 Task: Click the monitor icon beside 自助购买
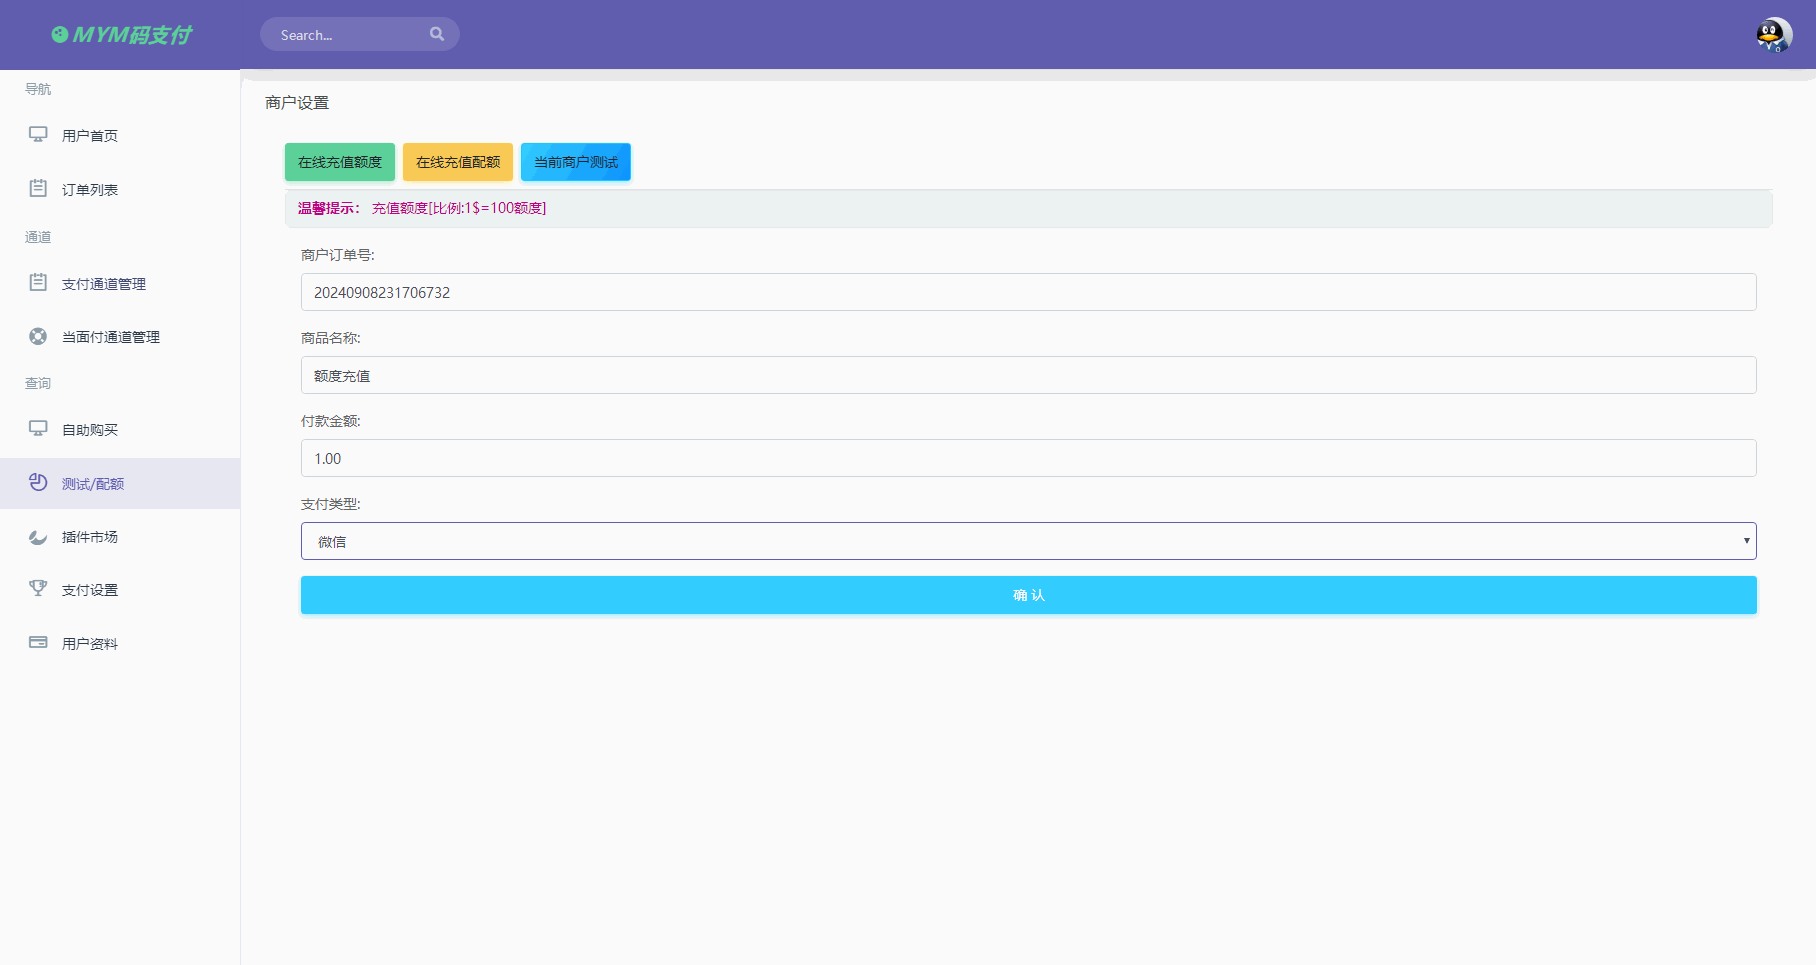click(x=38, y=429)
